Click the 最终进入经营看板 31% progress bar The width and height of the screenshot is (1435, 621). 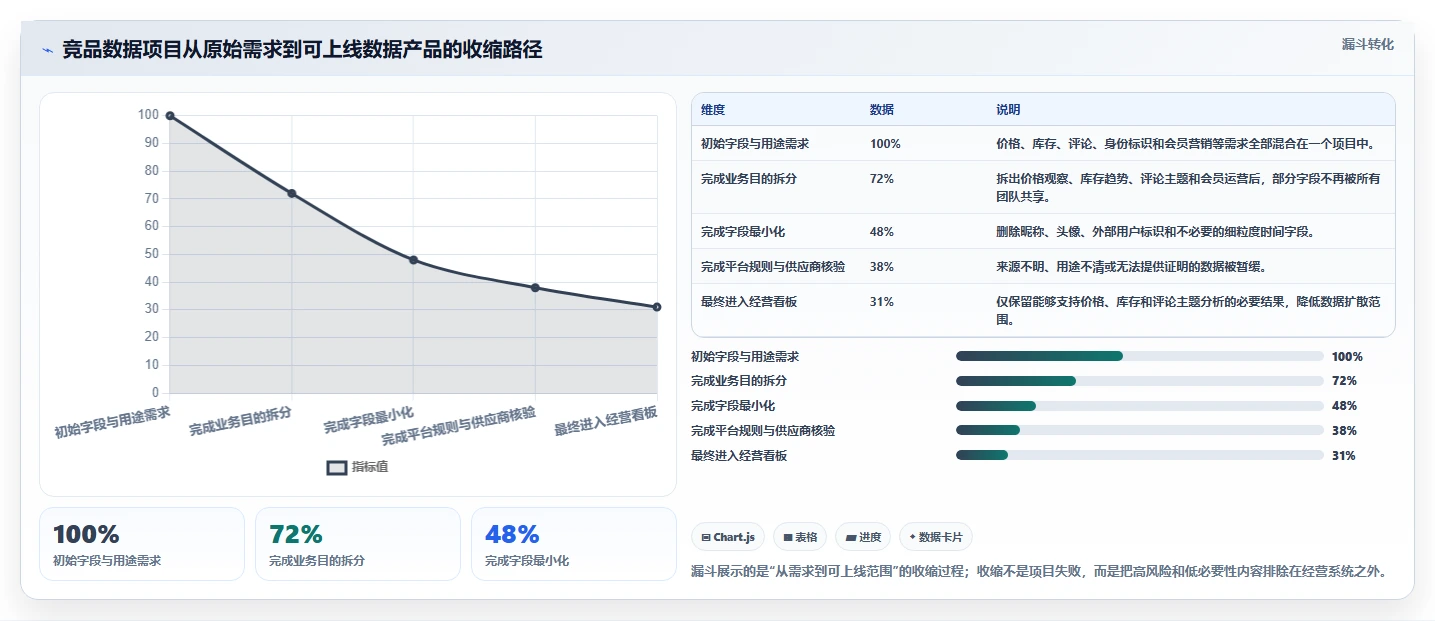click(x=1140, y=455)
